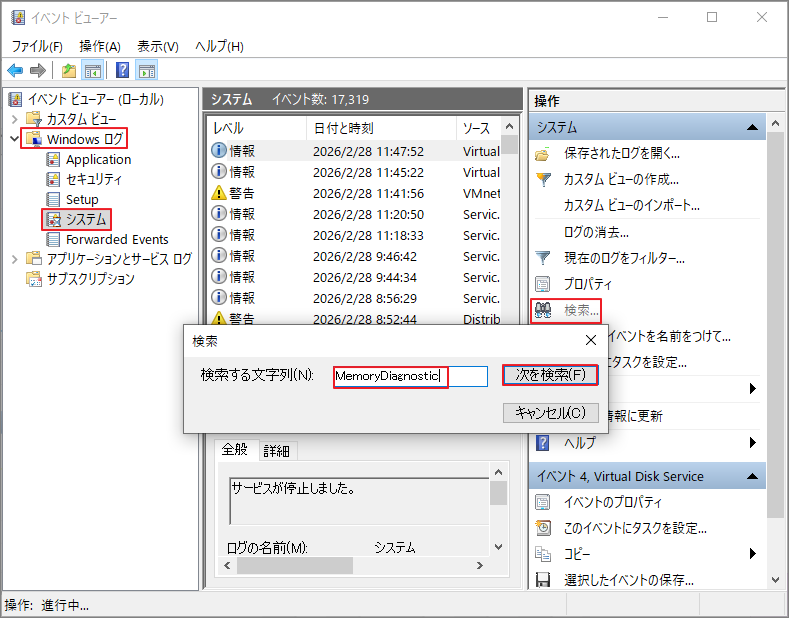Image resolution: width=789 pixels, height=618 pixels.
Task: Select event row dated 9:44:34
Action: pos(354,278)
